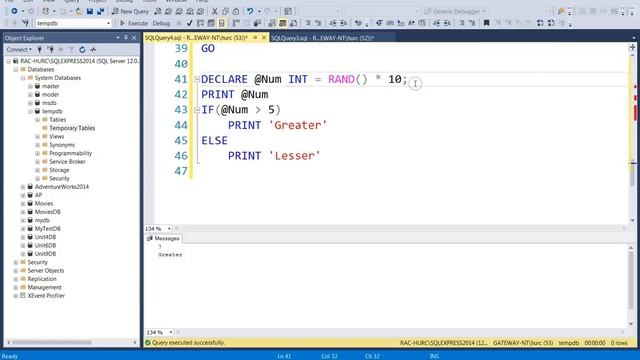Click the Navigate Backward arrow icon
The height and width of the screenshot is (360, 640).
[14, 11]
